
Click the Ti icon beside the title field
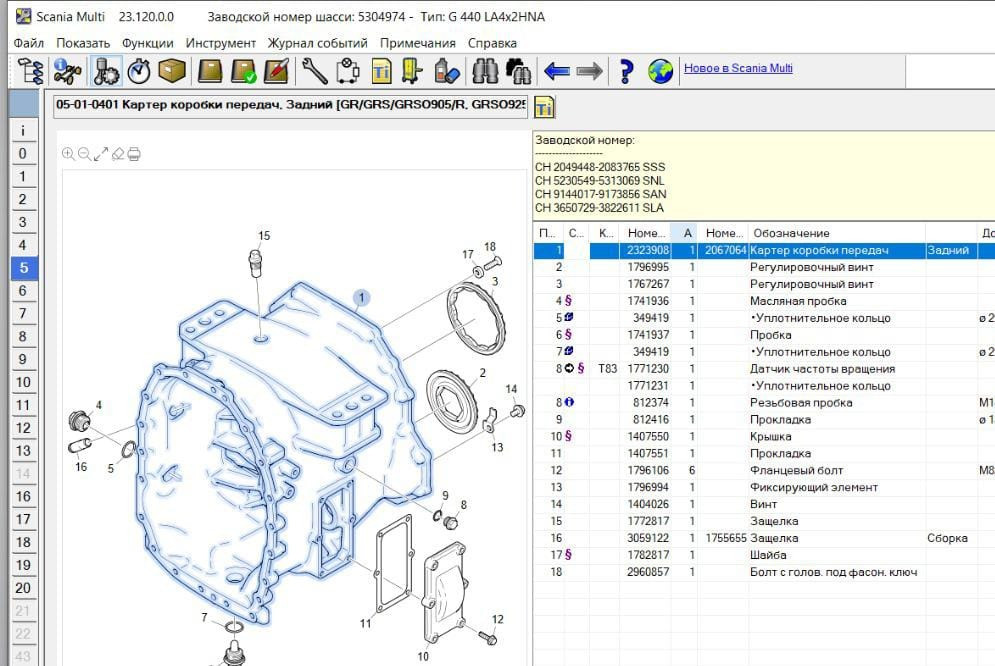(x=544, y=107)
